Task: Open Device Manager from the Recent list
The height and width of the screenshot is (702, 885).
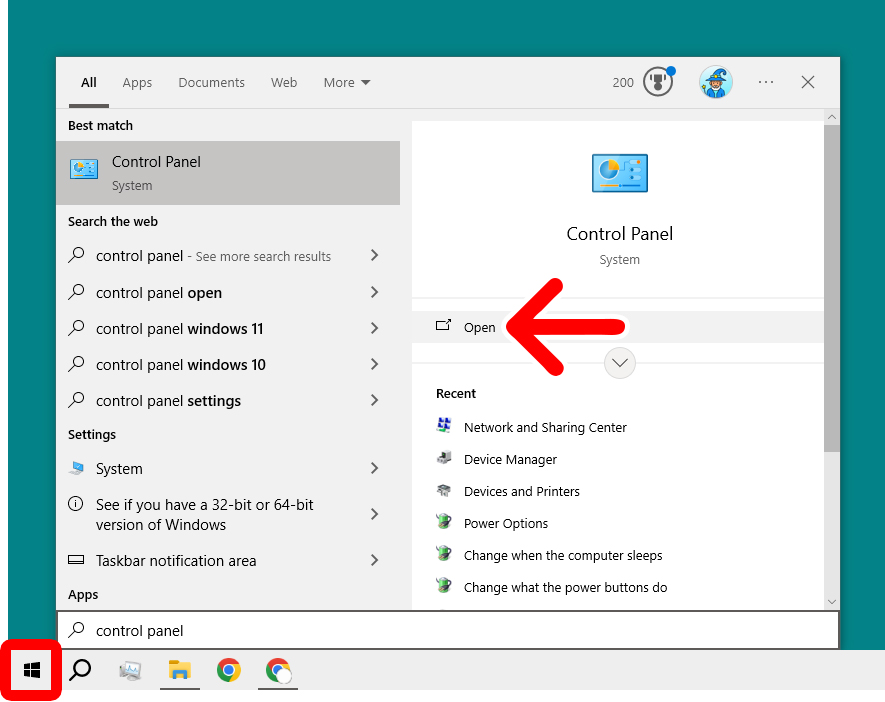Action: pos(510,460)
